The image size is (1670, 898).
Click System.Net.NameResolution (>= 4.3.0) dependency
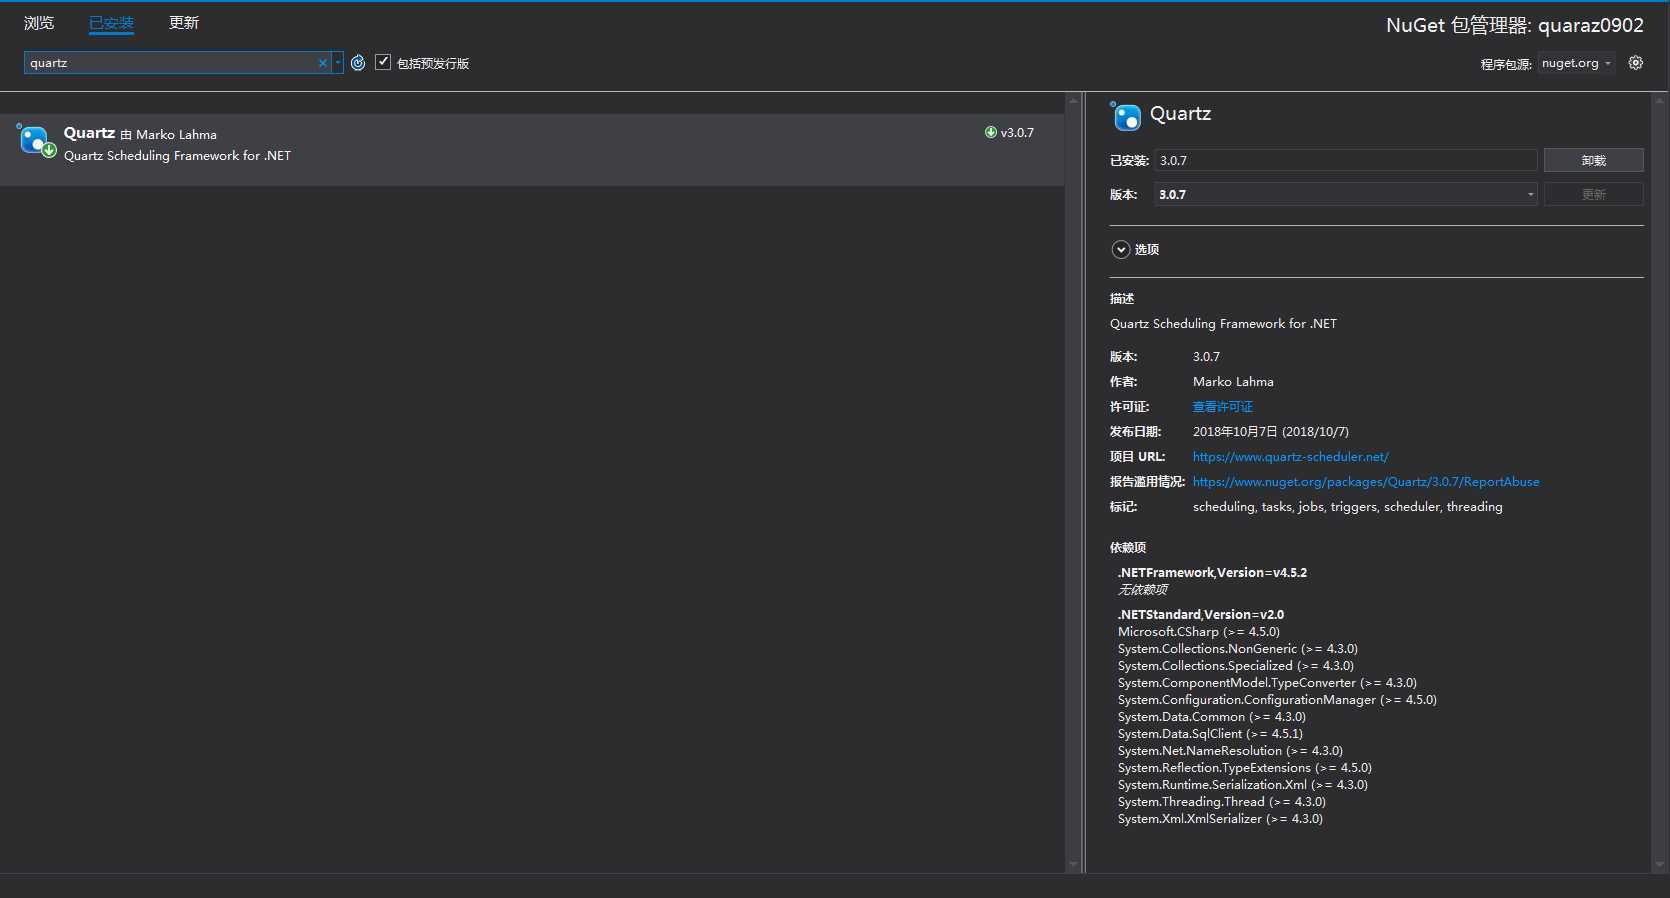[1230, 751]
